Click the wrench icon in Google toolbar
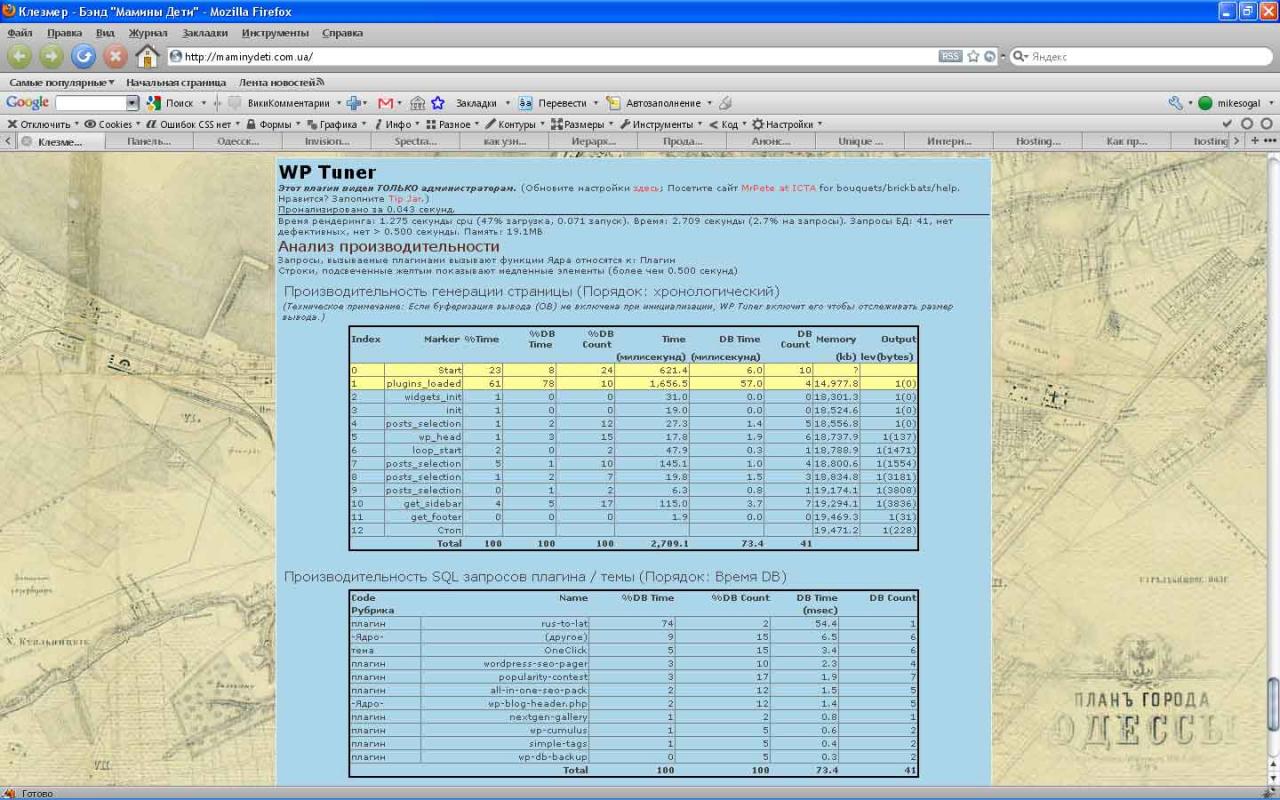Viewport: 1280px width, 800px height. (1175, 103)
